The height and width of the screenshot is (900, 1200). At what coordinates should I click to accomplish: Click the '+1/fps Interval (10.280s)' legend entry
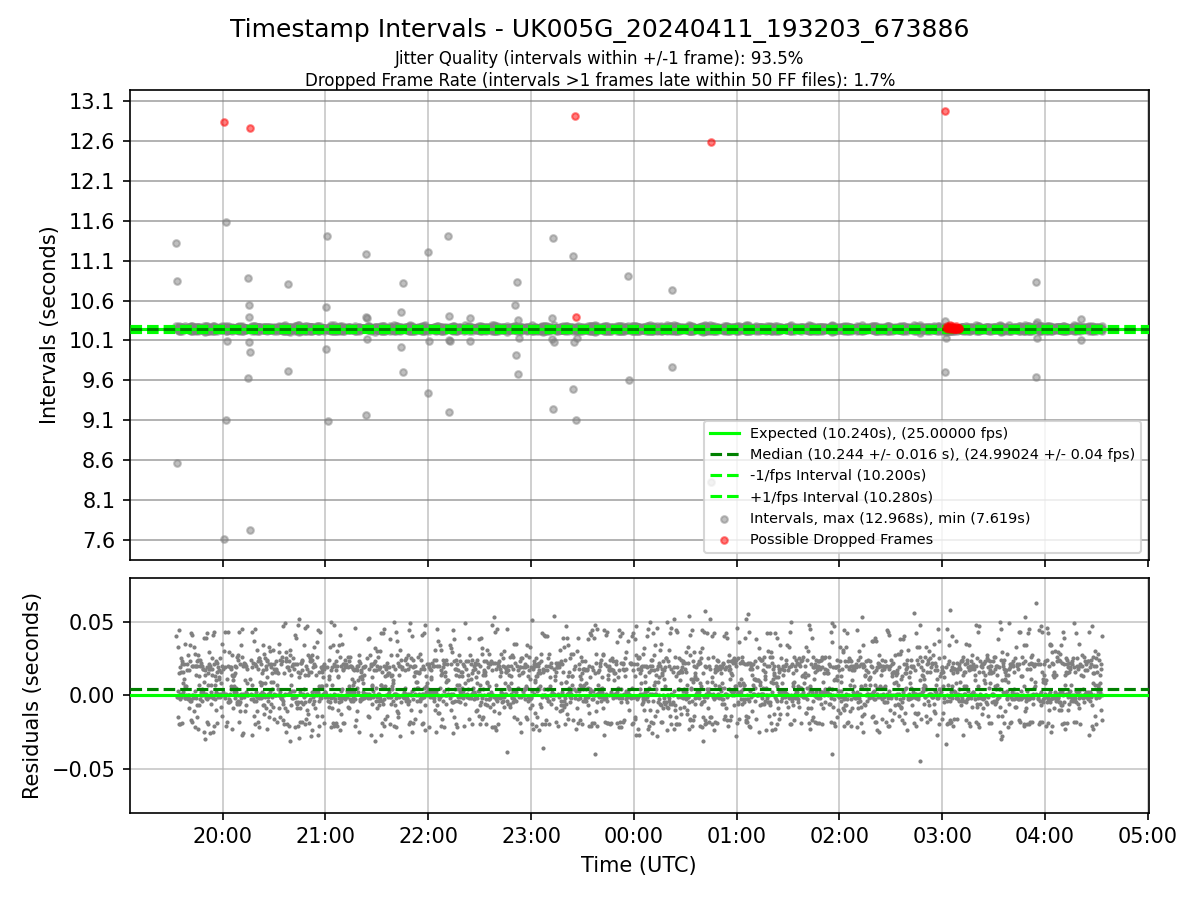(841, 497)
